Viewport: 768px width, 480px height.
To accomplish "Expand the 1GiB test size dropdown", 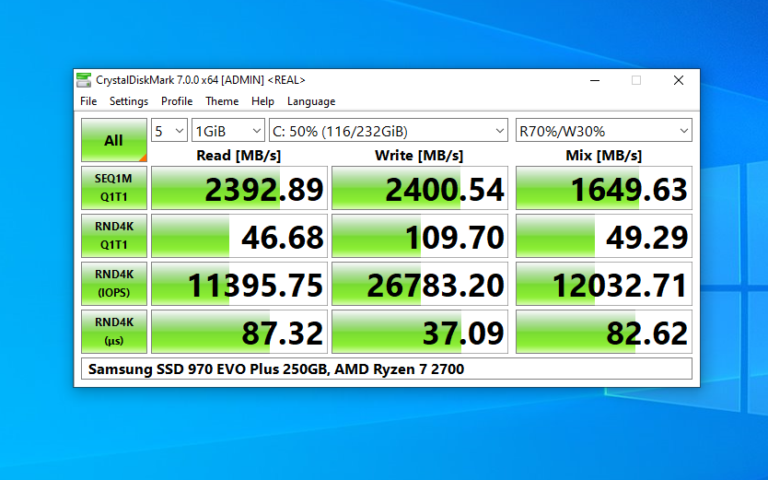I will click(228, 131).
